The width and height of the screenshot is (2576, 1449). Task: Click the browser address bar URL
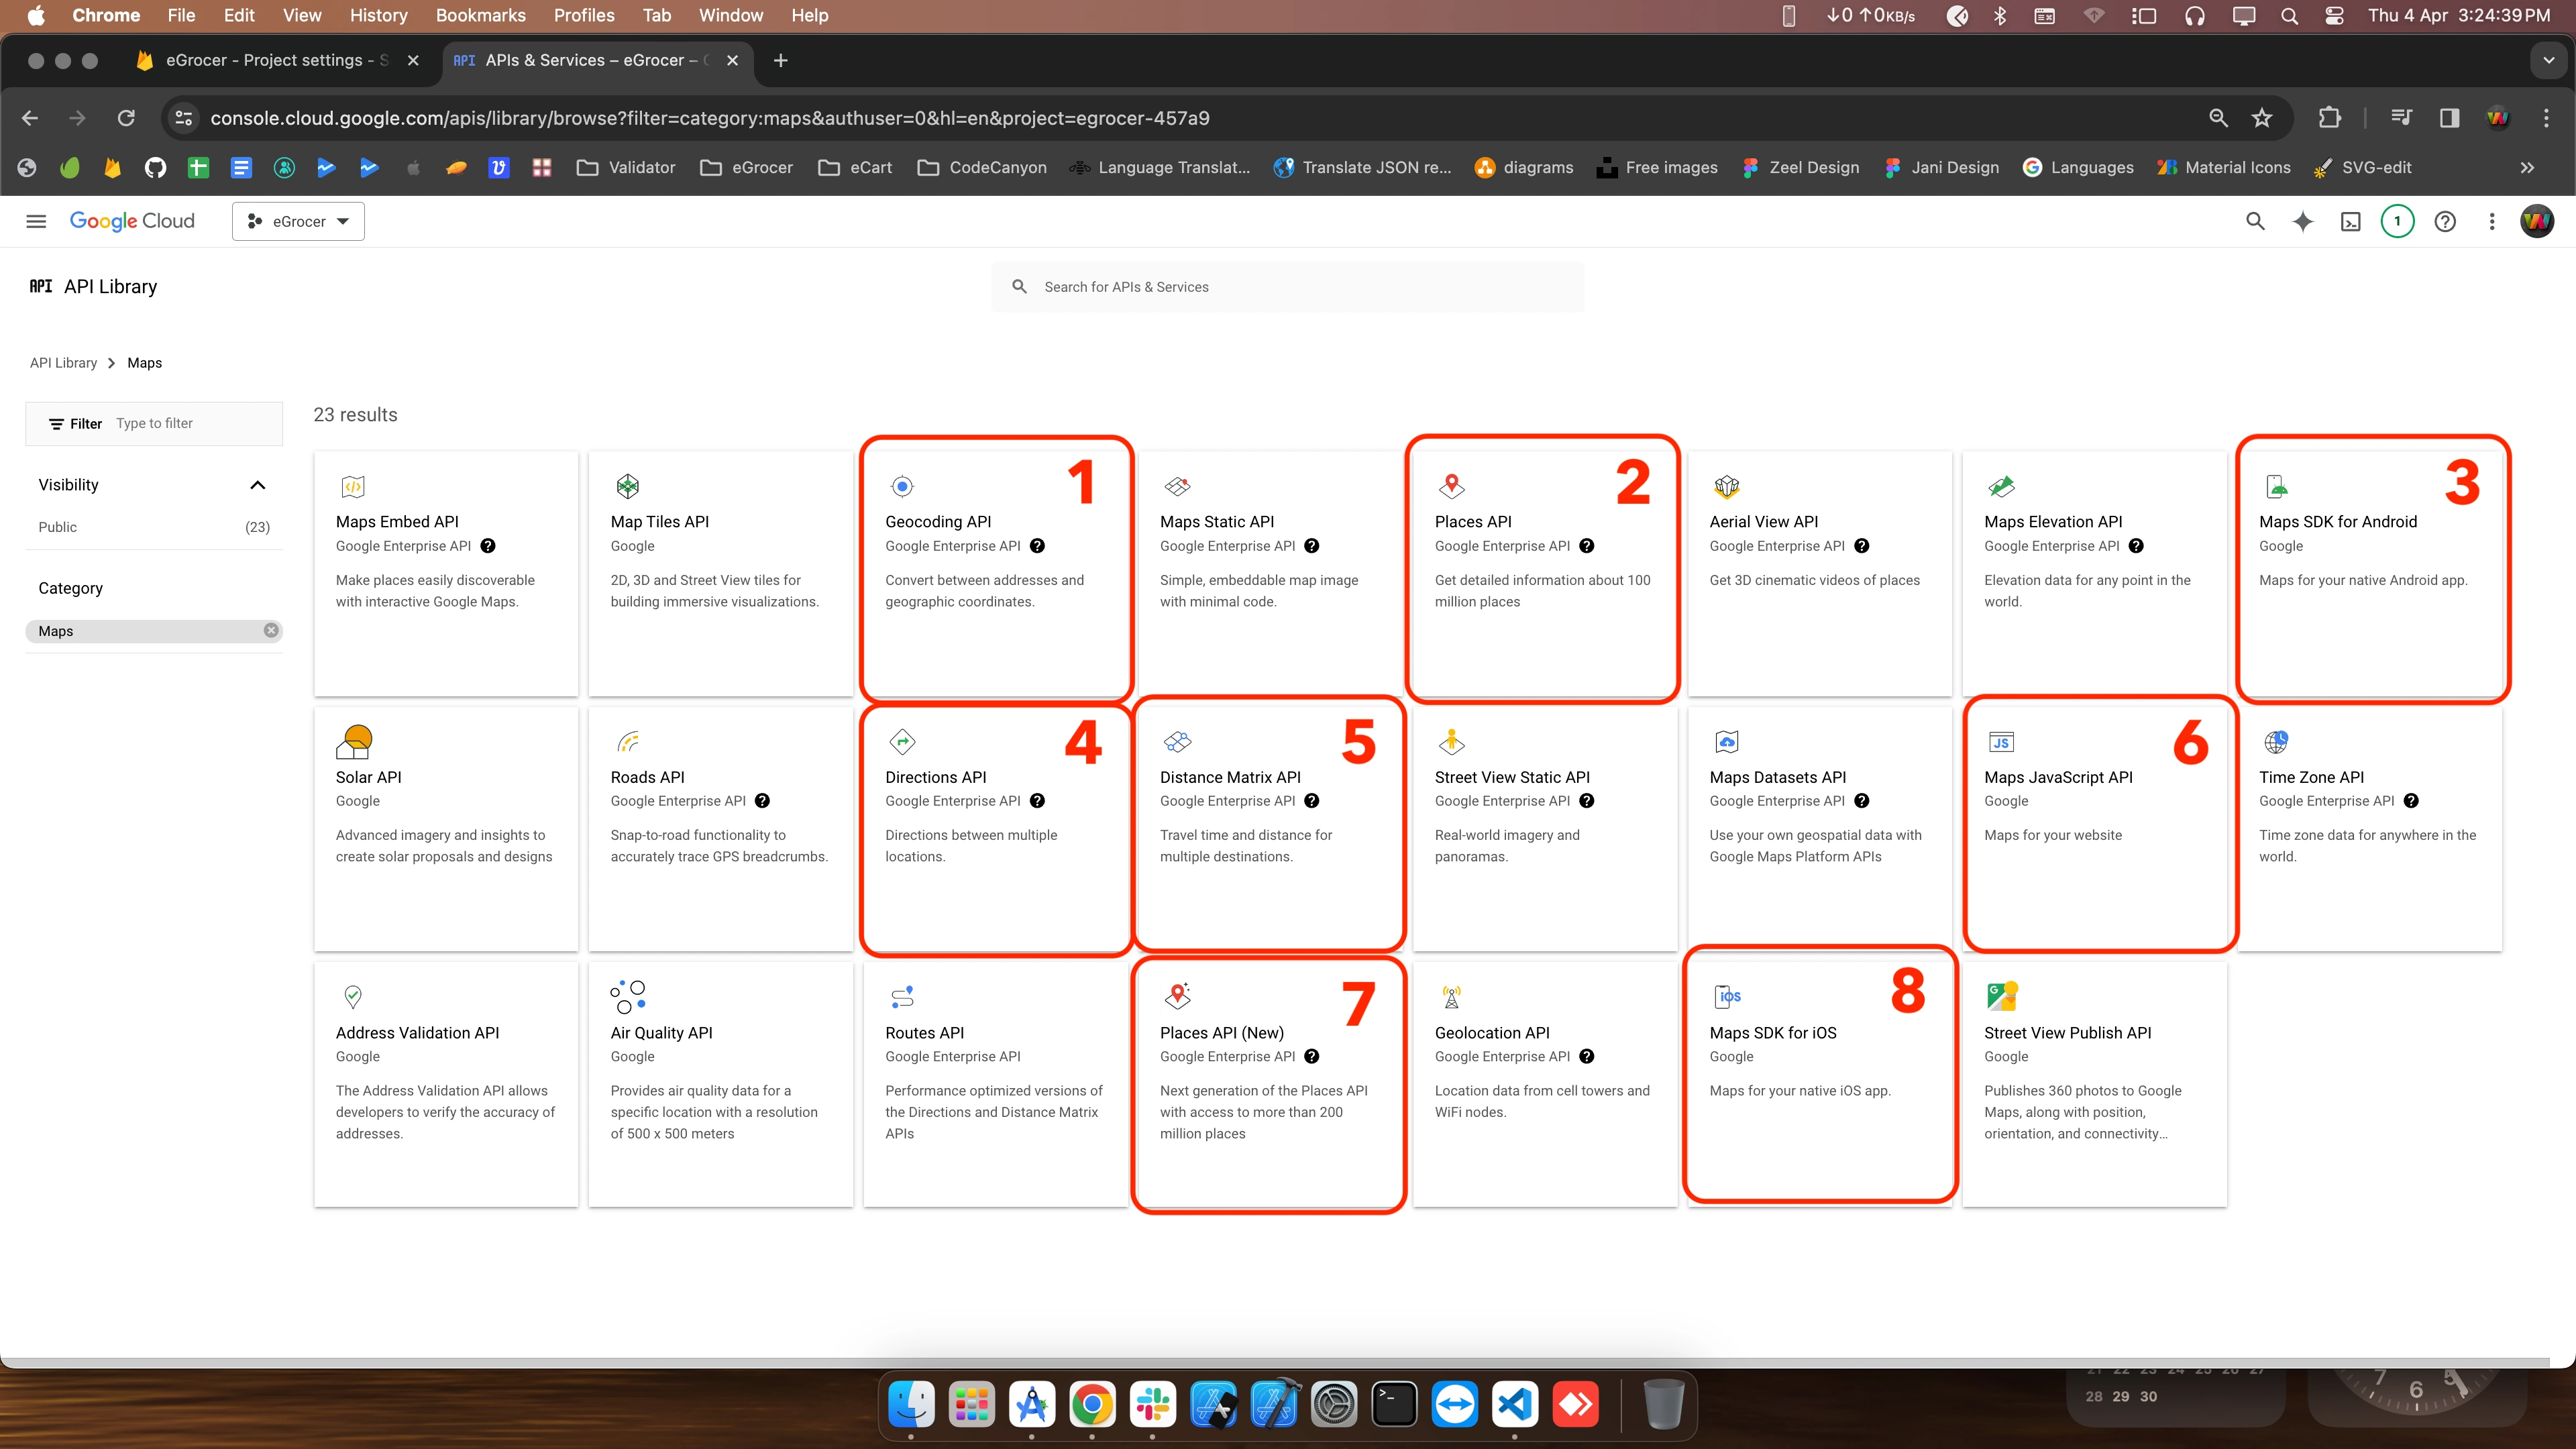pos(709,118)
